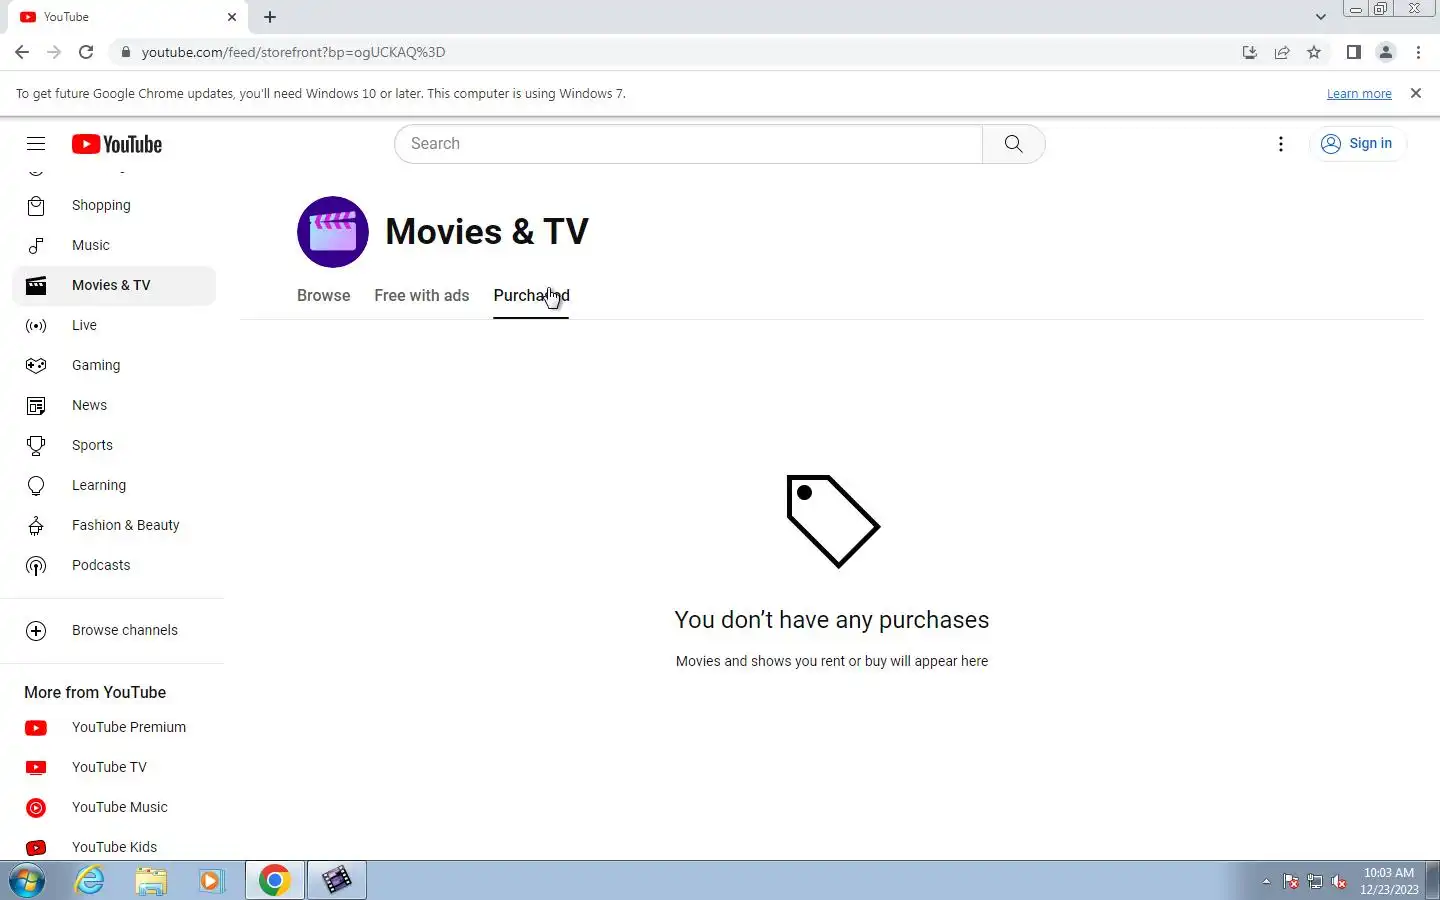Viewport: 1440px width, 900px height.
Task: Click the Movies & TV clapperboard icon in sidebar
Action: tap(36, 285)
